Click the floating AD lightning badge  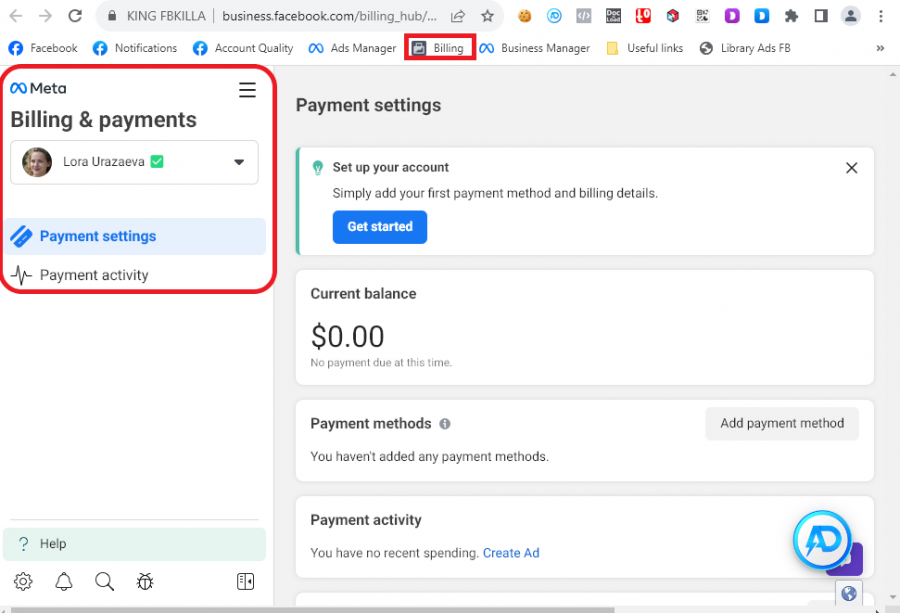point(822,540)
